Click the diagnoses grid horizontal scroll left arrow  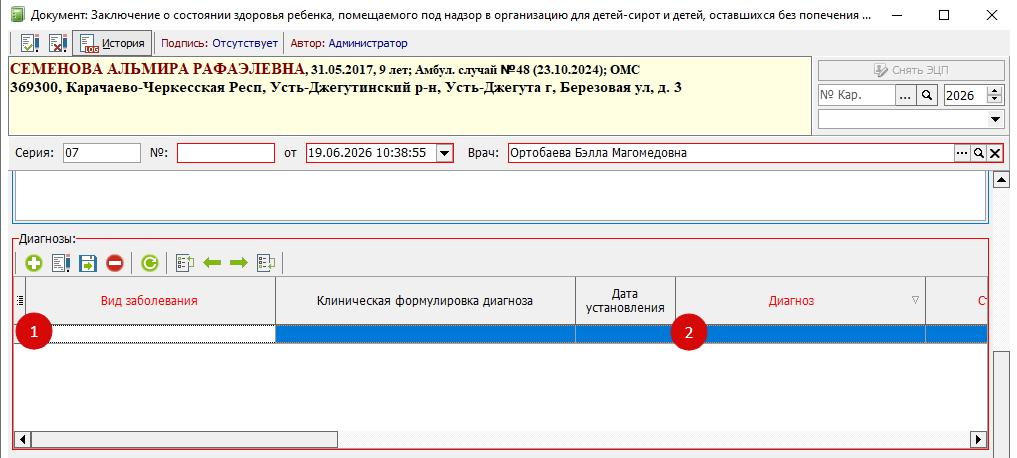22,440
